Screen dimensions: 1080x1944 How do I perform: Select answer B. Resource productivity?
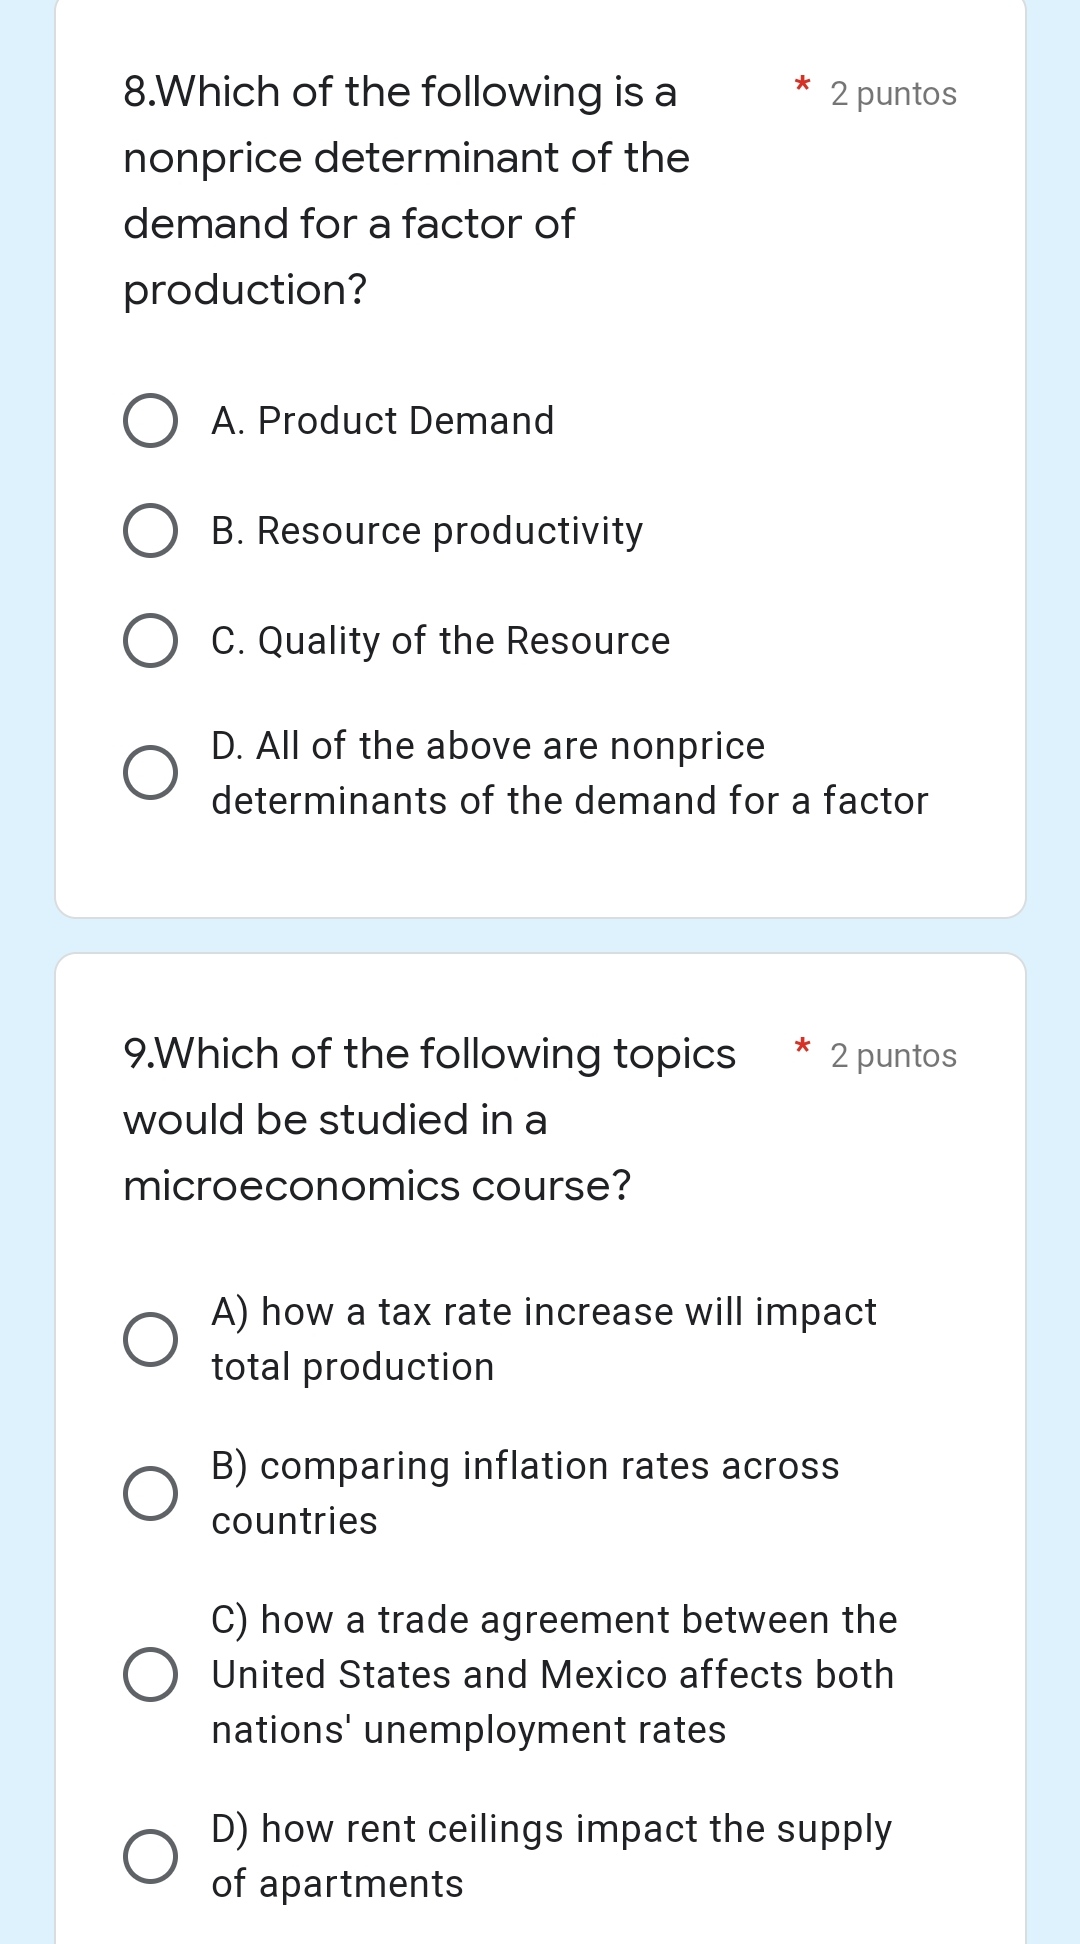tap(150, 531)
